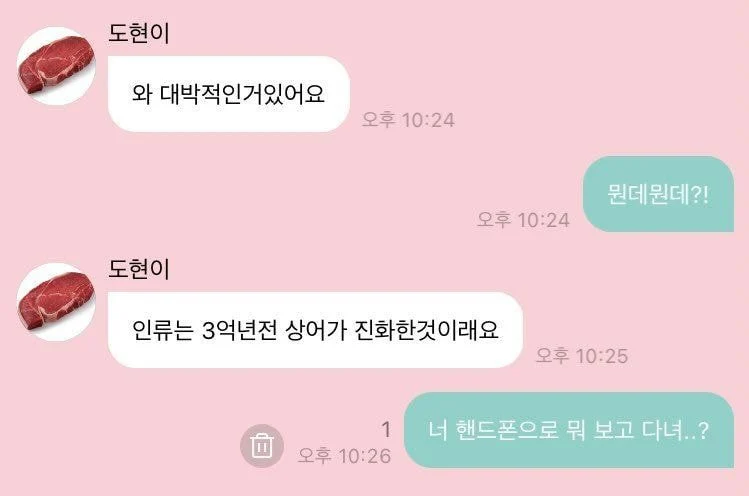Tap the message bubble 와 대박적인거있어요
This screenshot has height=496, width=749.
(229, 94)
